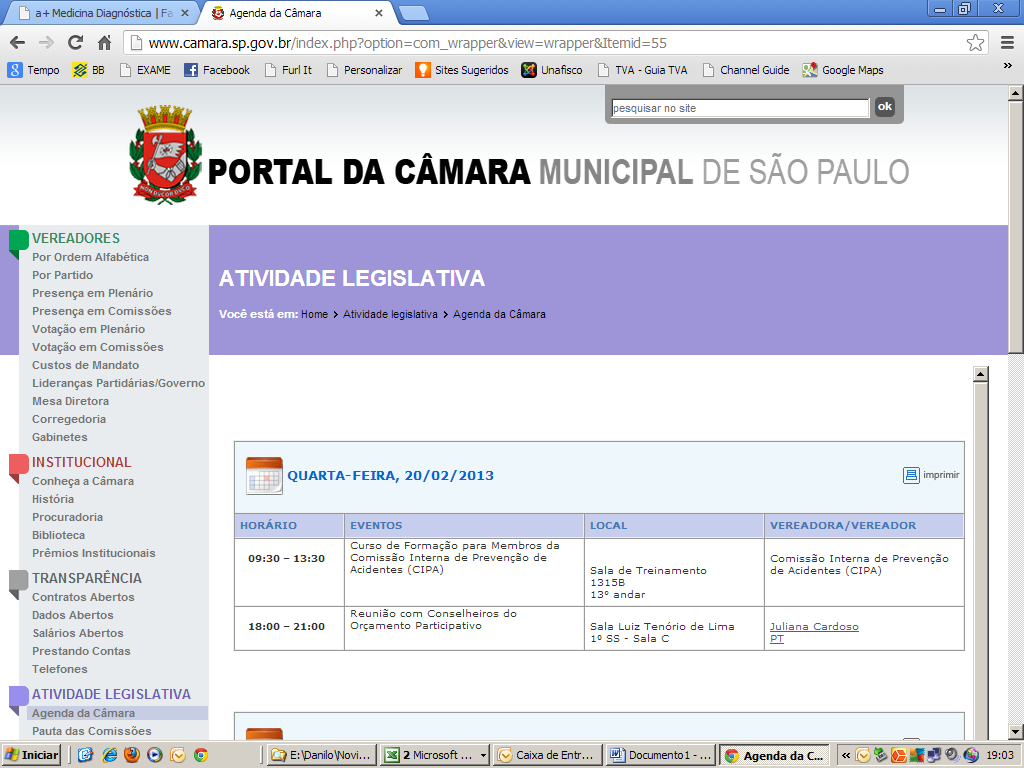Open Votação em Comissões link
Screen dimensions: 1024x768
tap(98, 347)
